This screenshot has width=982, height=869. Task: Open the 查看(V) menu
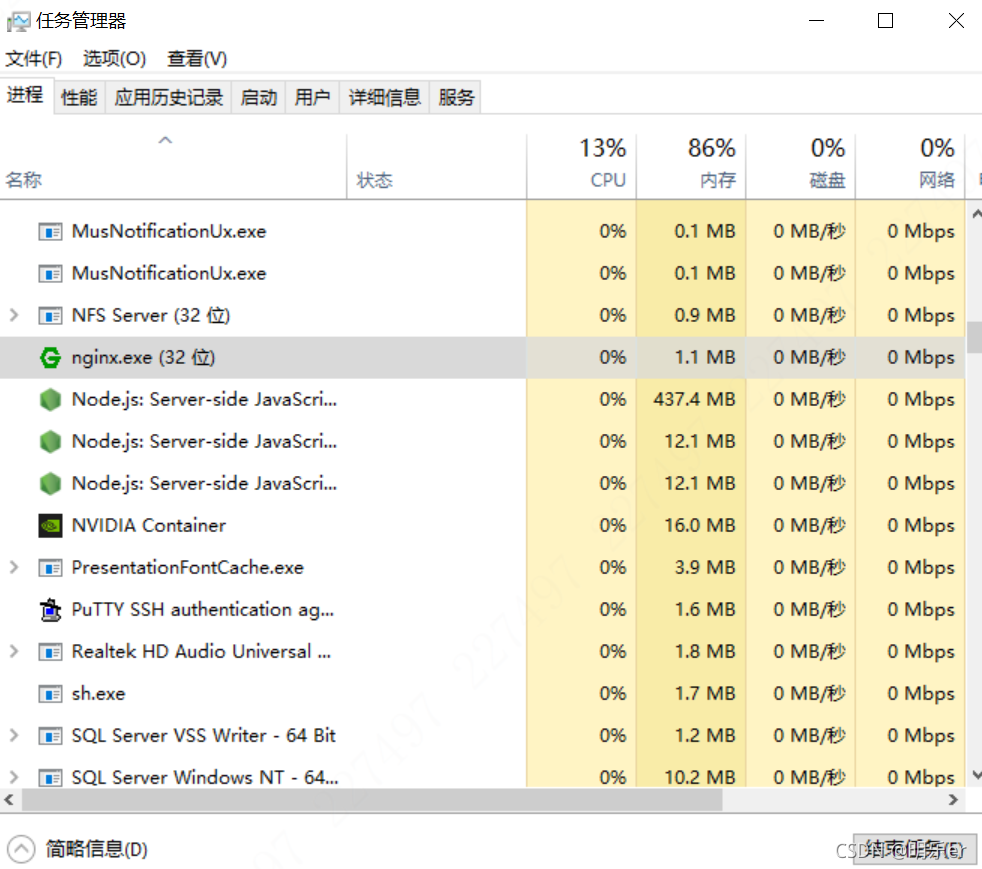pyautogui.click(x=197, y=59)
